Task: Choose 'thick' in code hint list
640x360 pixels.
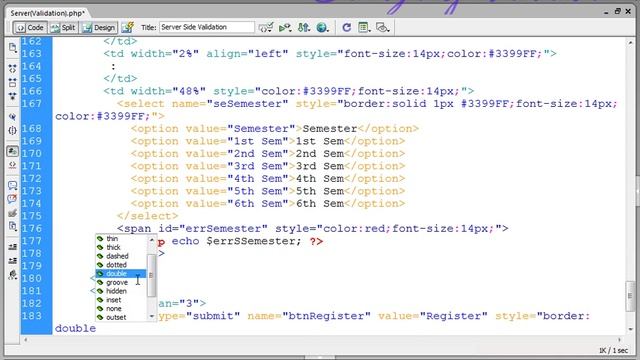Action: pos(121,247)
